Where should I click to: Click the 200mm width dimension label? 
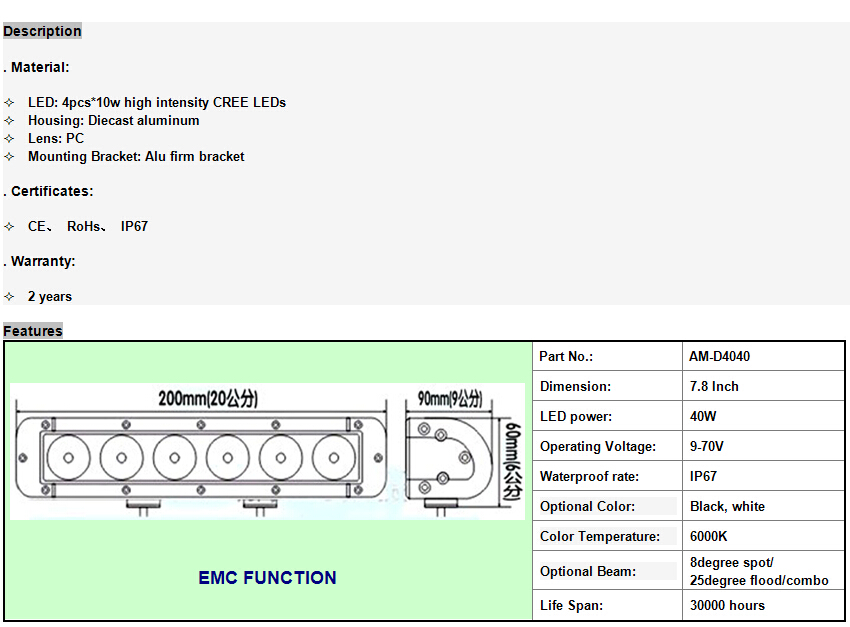(x=208, y=398)
